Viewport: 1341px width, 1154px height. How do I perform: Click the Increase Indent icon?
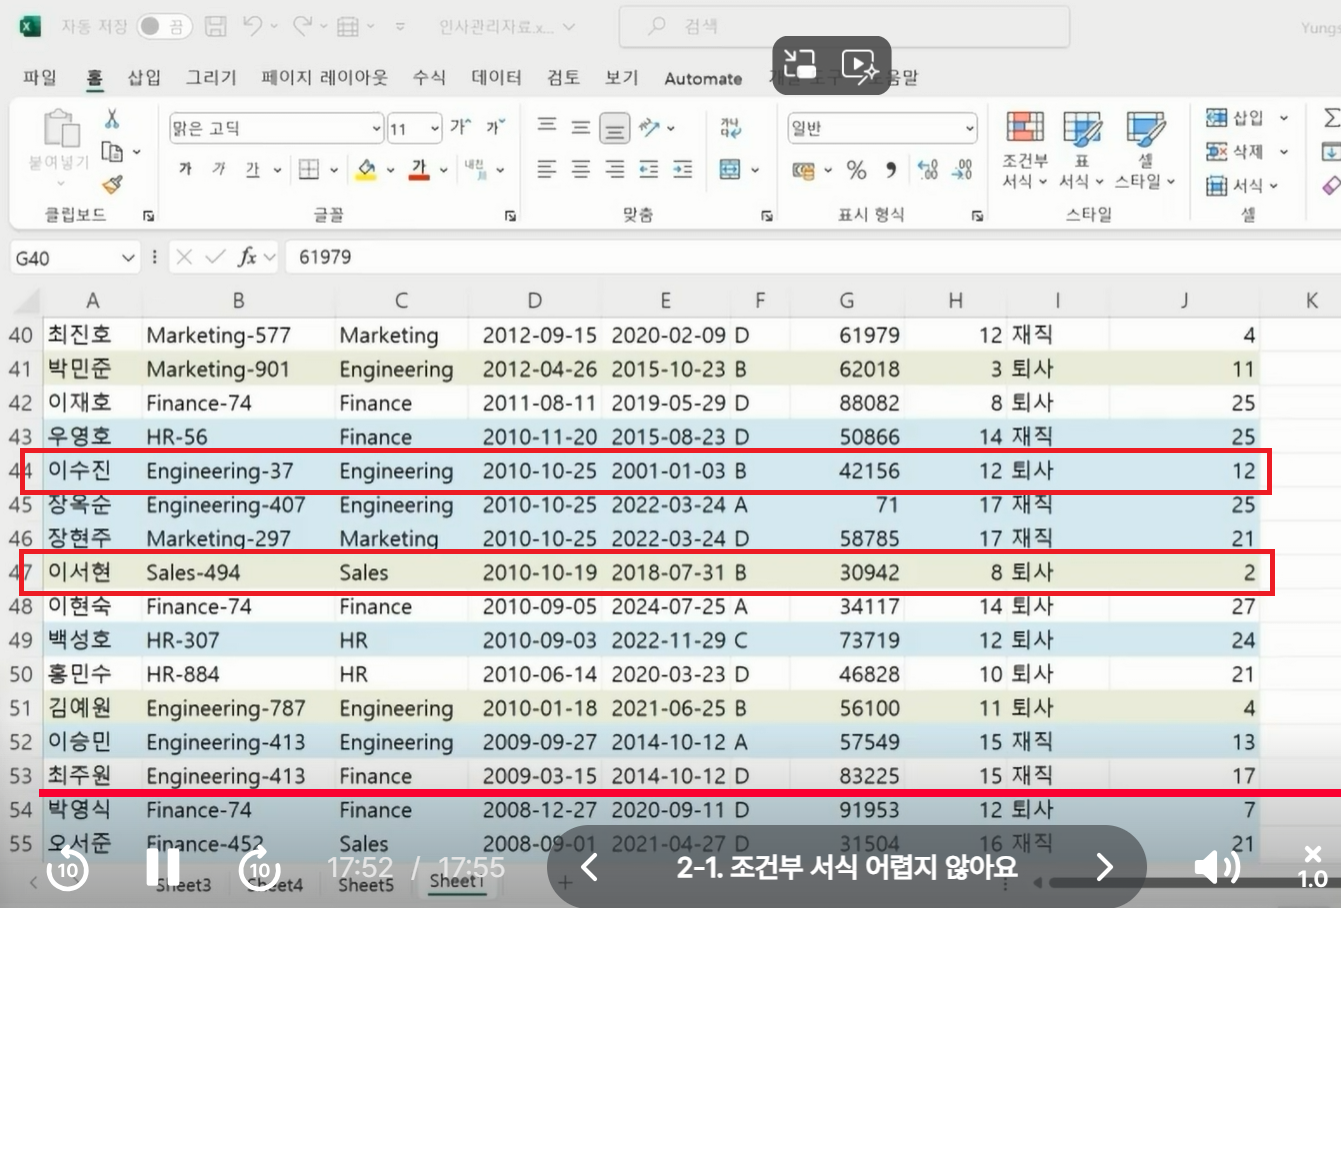(683, 169)
